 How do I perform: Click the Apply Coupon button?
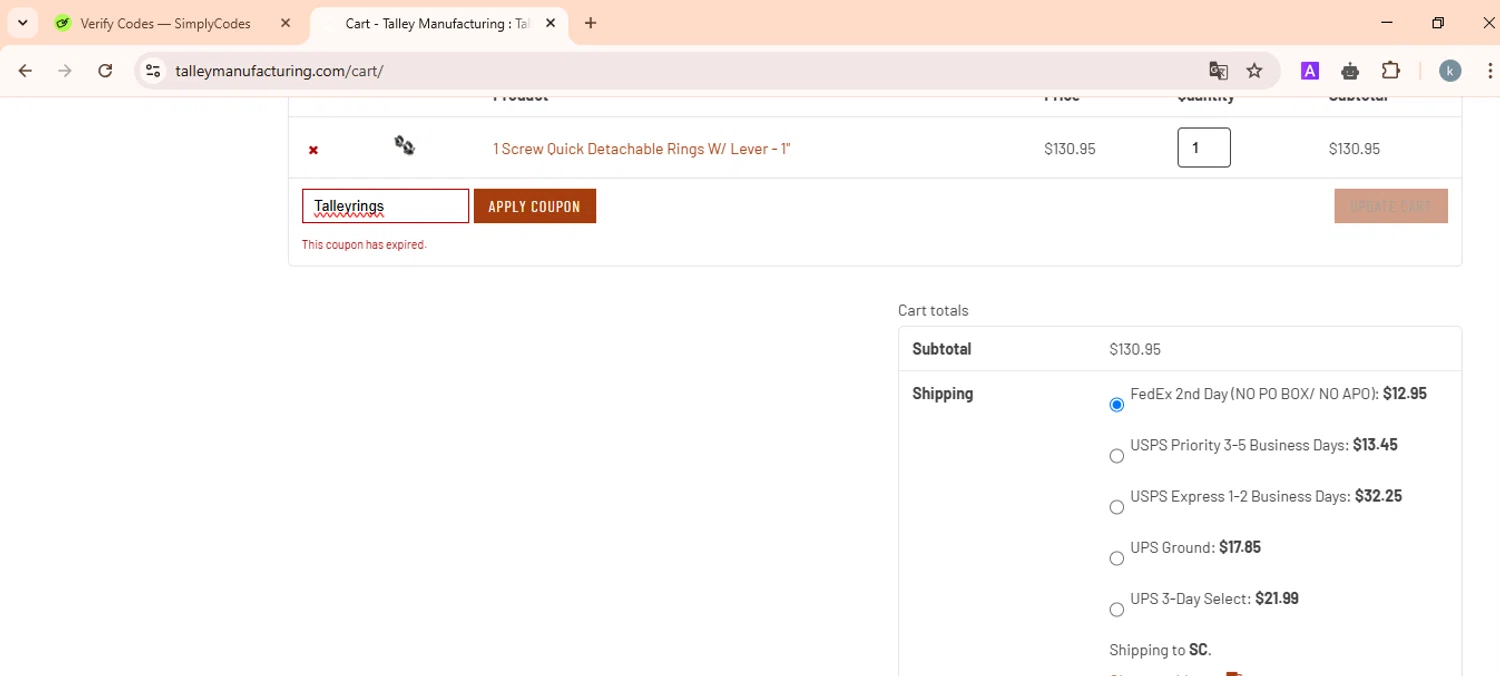click(535, 206)
